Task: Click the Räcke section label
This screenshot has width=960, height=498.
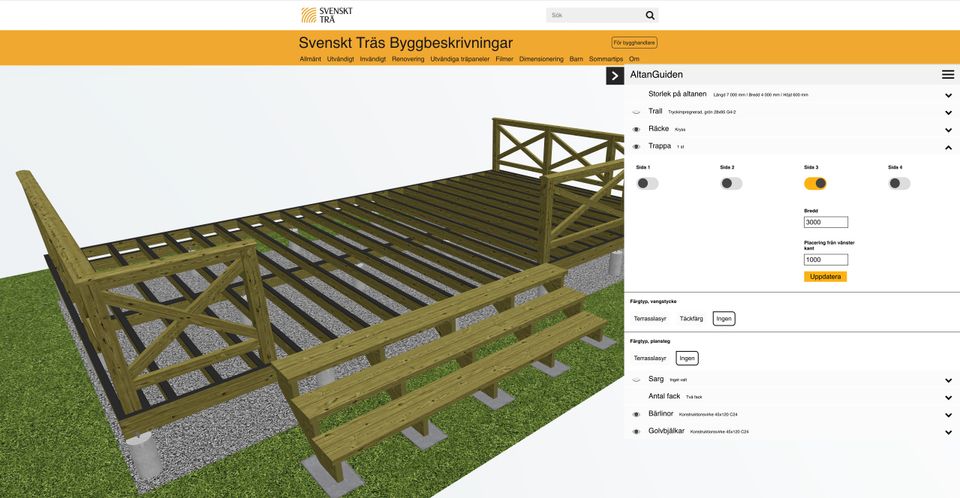Action: click(658, 129)
